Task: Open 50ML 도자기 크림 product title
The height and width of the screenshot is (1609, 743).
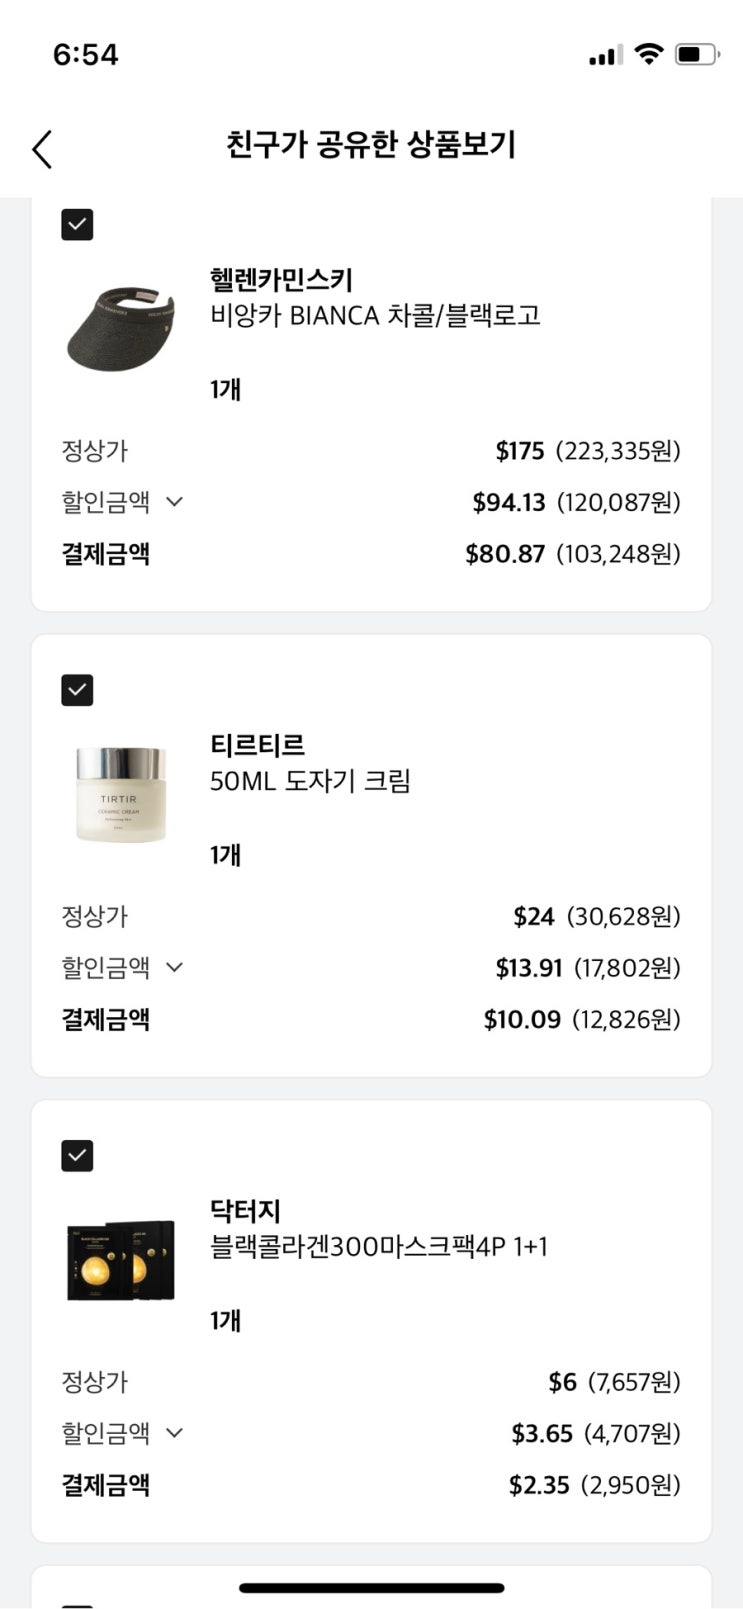Action: [x=310, y=781]
